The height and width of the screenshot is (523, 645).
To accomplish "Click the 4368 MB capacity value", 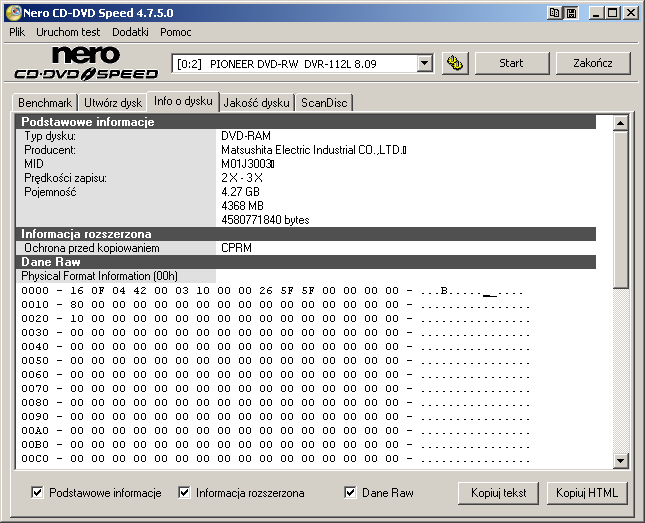I will click(242, 206).
